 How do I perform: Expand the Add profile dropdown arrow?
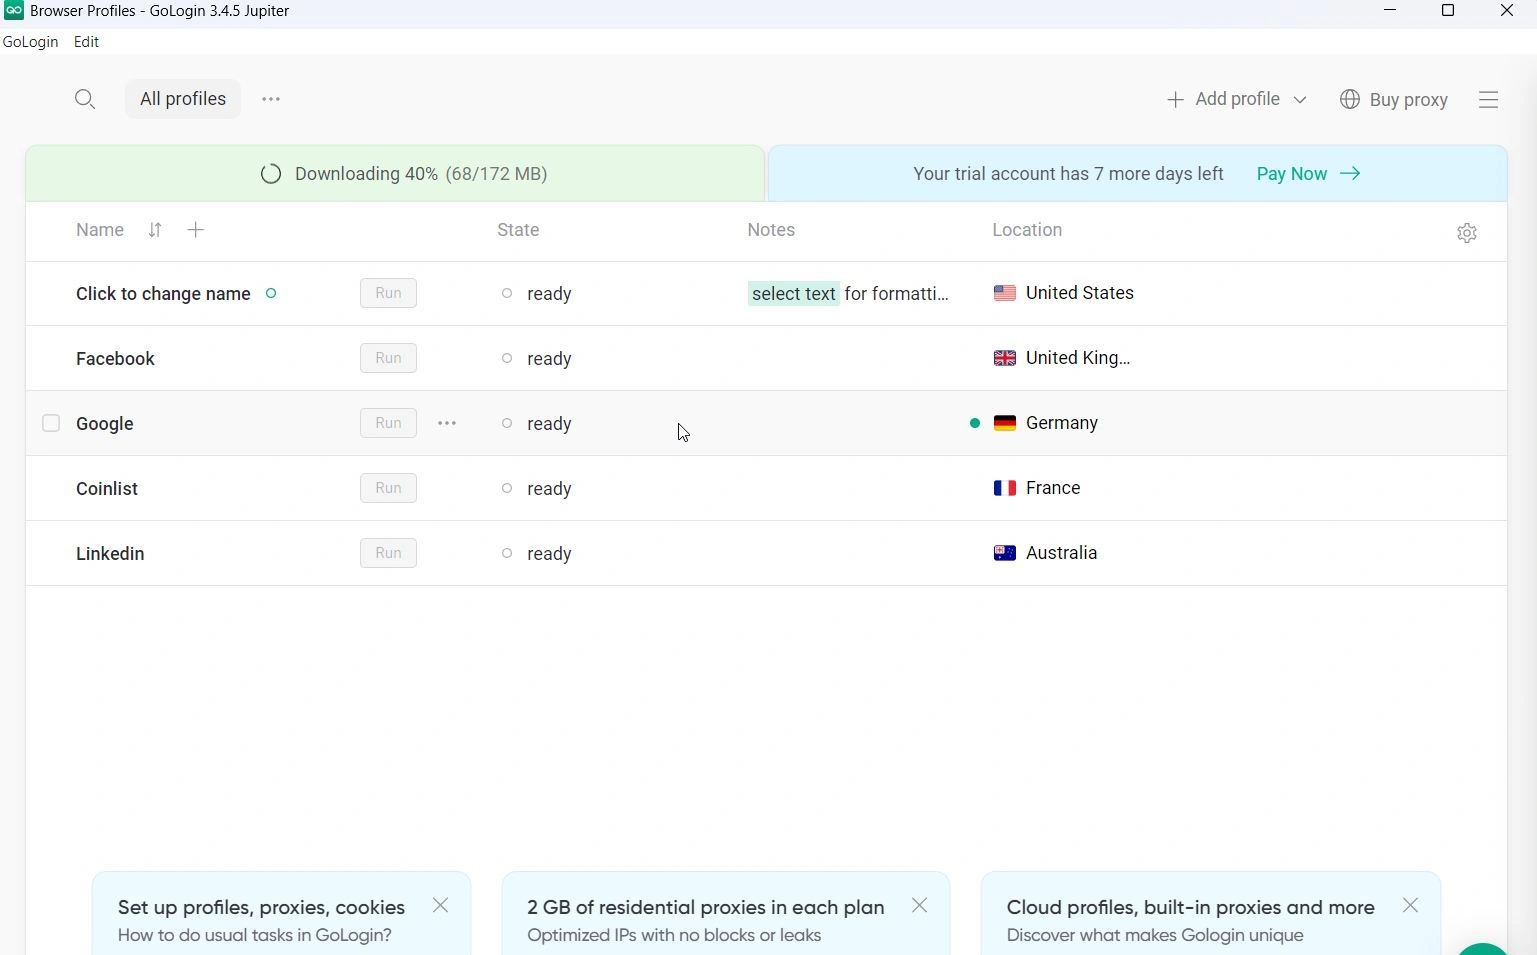coord(1300,100)
